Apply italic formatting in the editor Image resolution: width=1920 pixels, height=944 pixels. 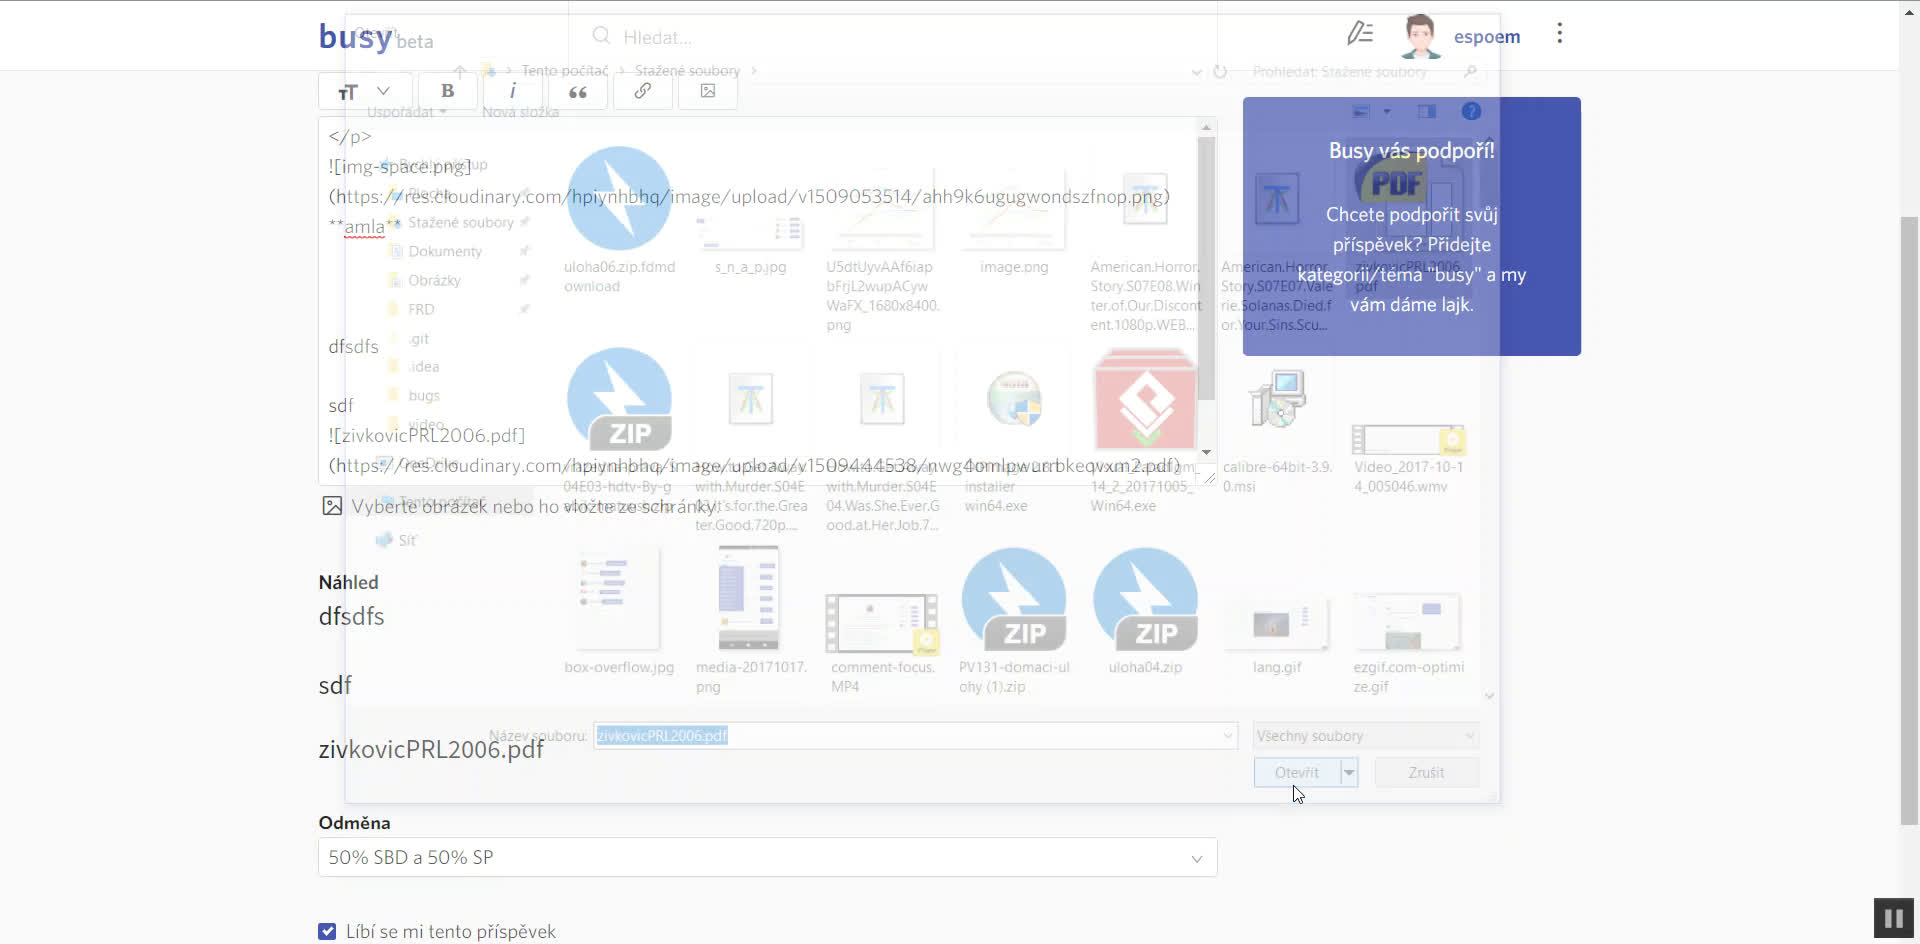[x=513, y=91]
